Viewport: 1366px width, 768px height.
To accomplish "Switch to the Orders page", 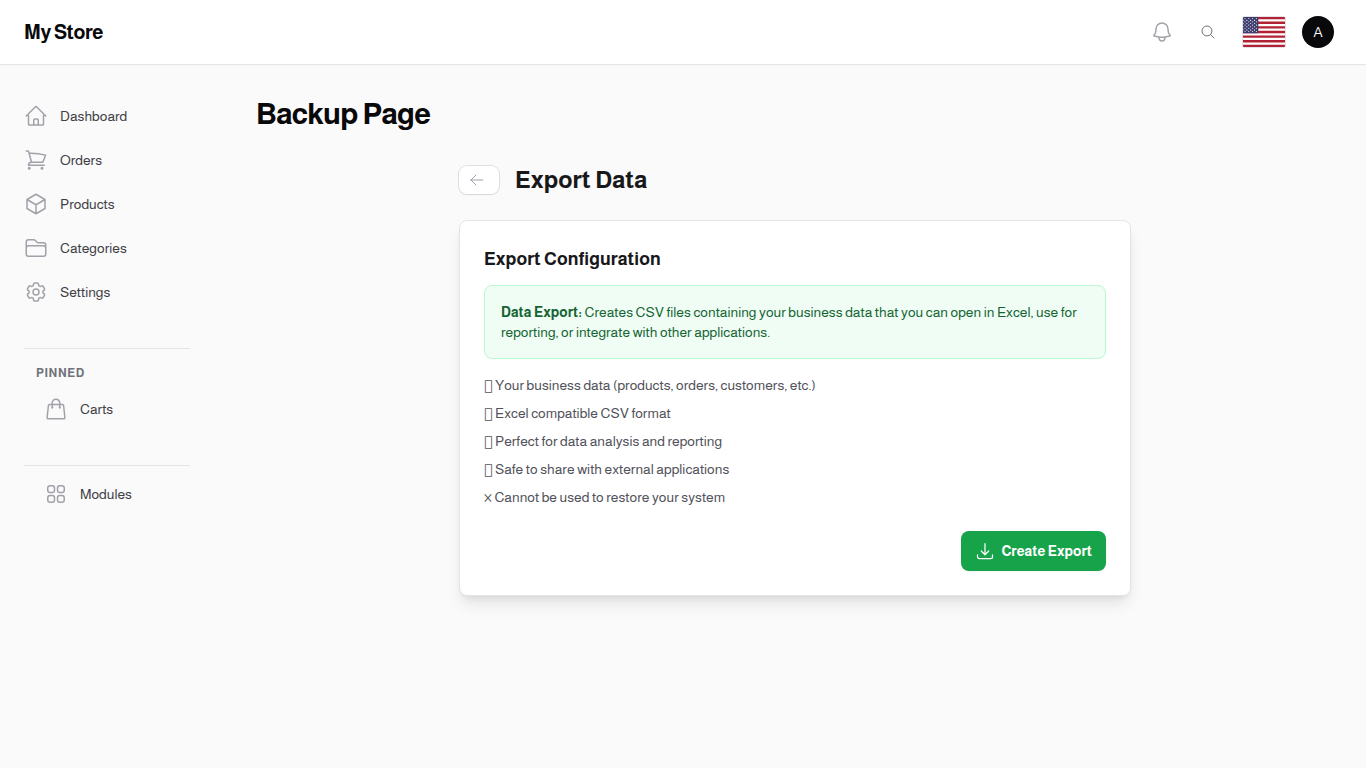I will (80, 160).
